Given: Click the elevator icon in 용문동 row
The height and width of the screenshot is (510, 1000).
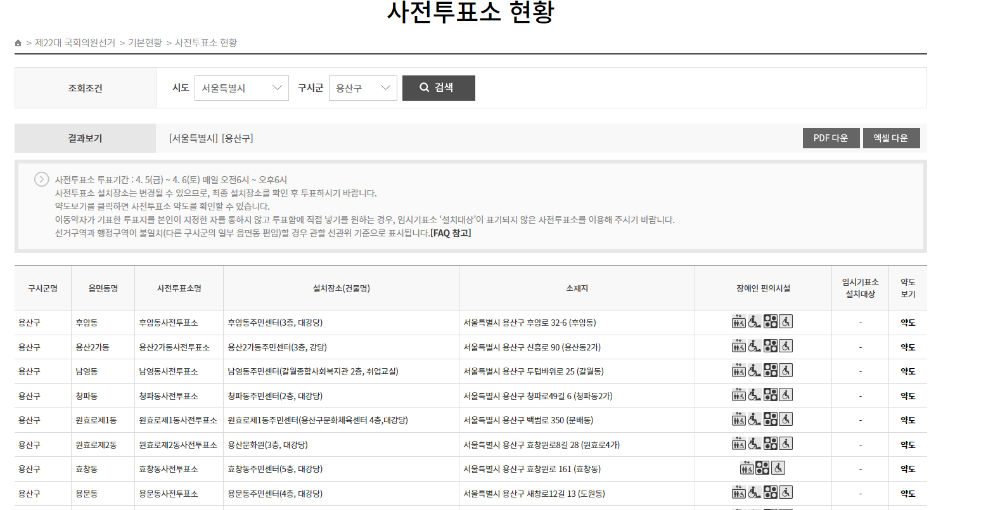Looking at the screenshot, I should click(739, 493).
